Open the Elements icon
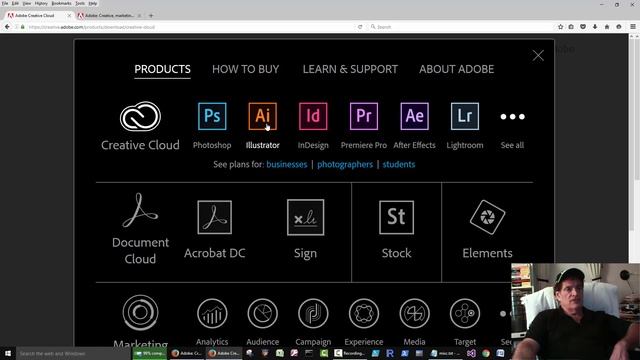Viewport: 640px width, 360px height. point(487,217)
